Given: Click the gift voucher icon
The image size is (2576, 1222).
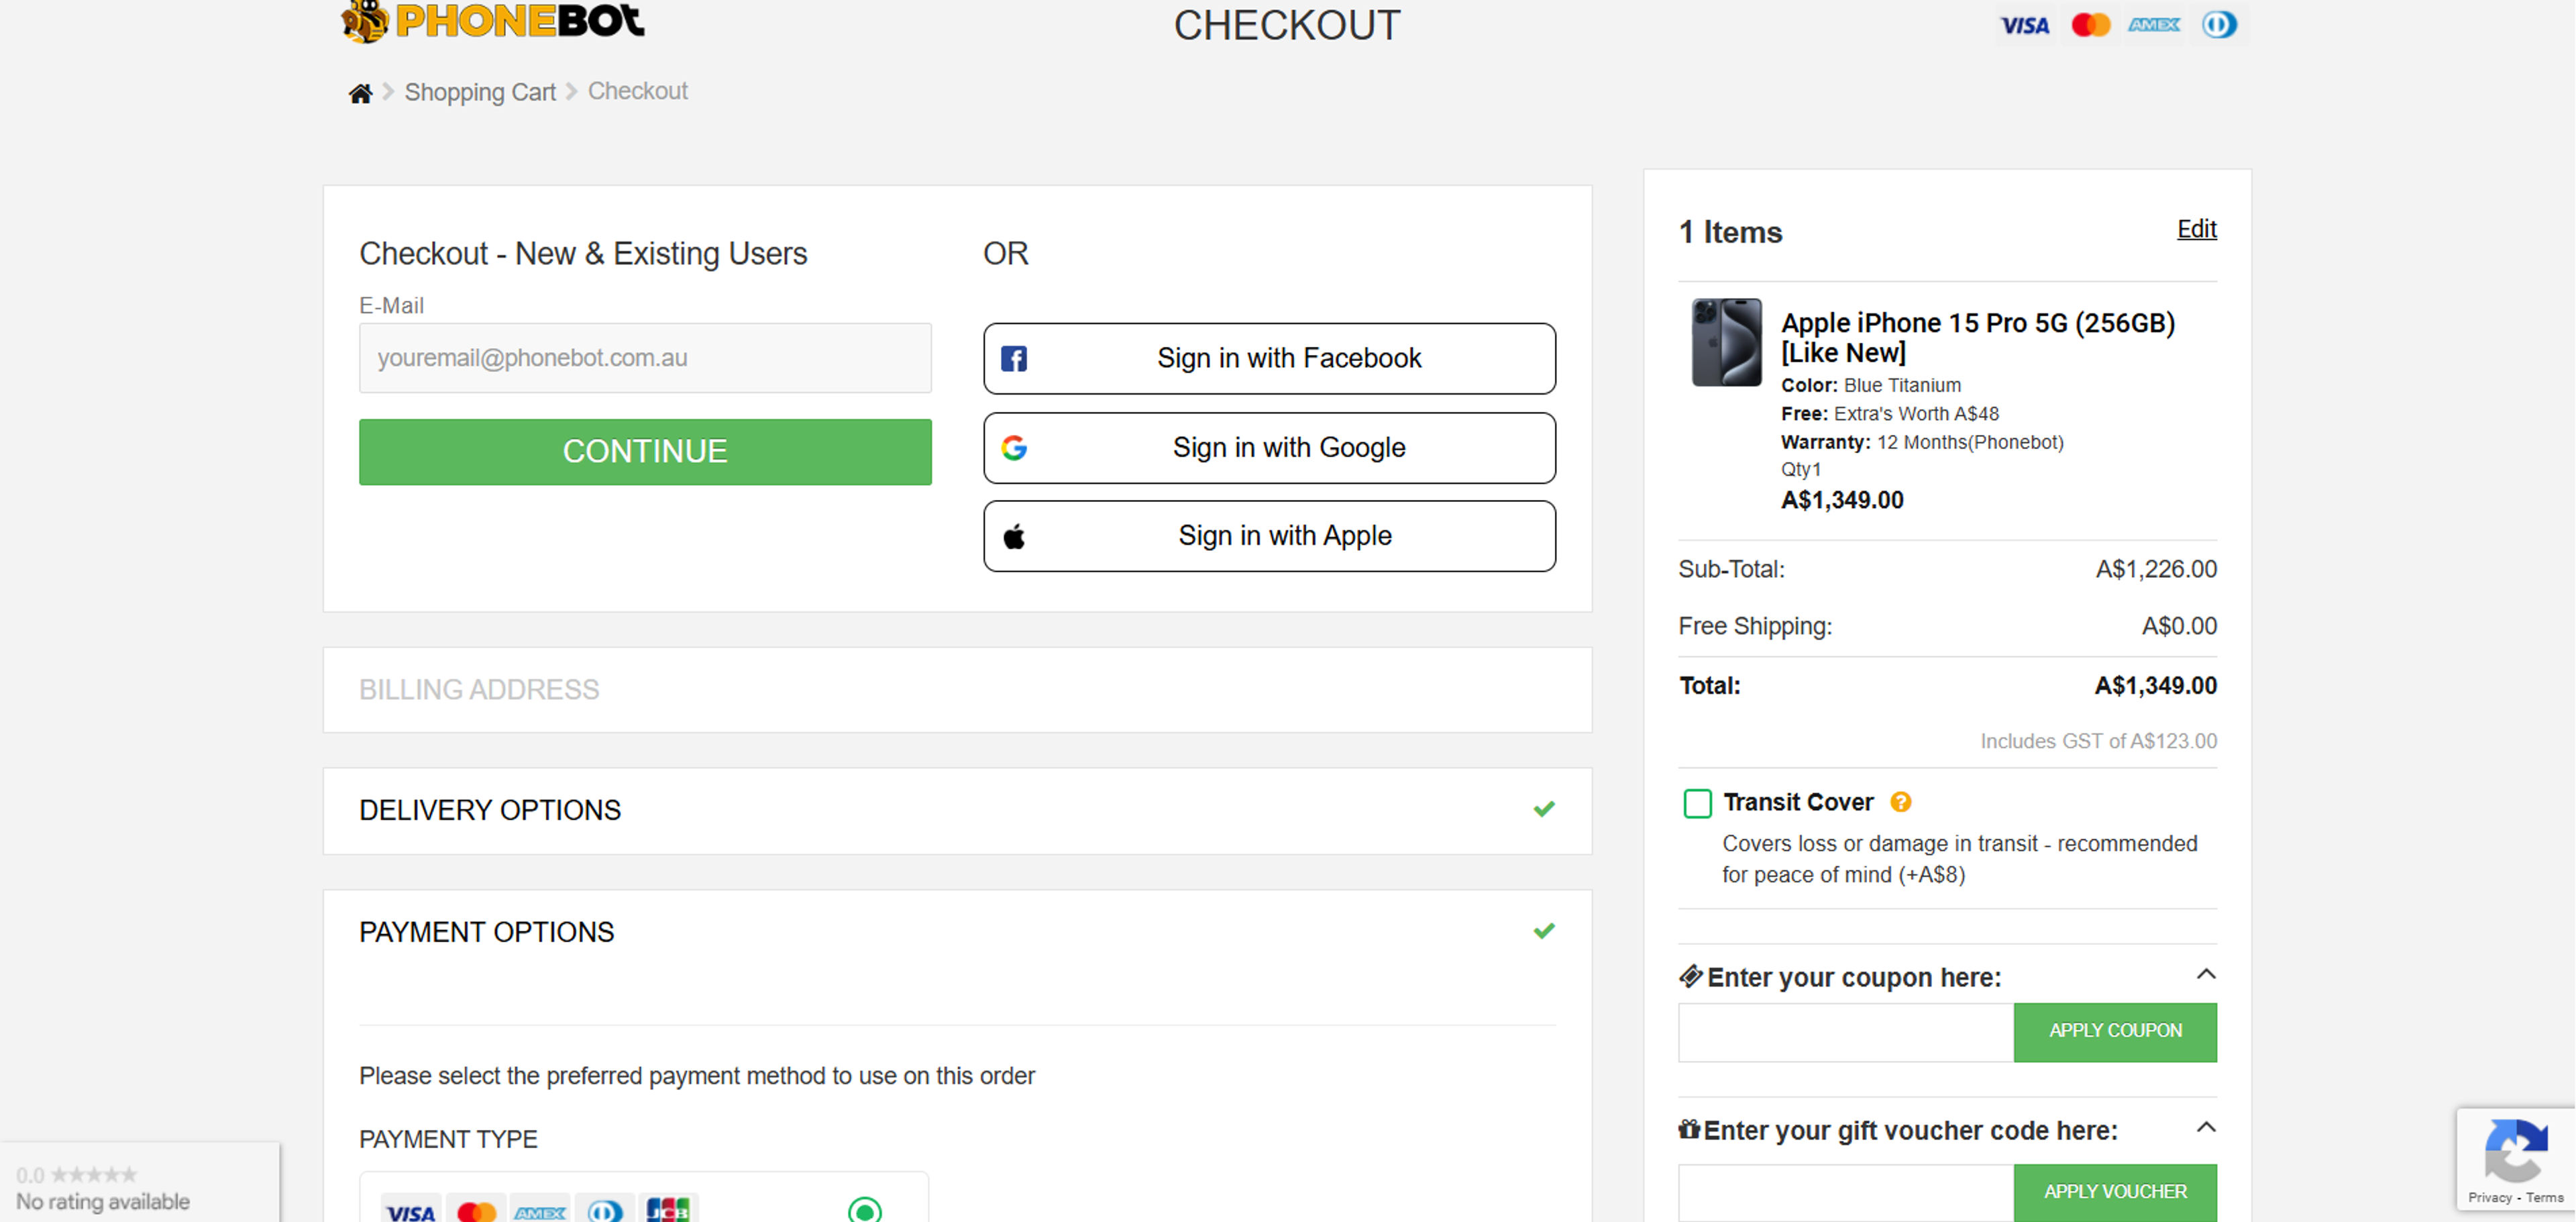Looking at the screenshot, I should click(x=1689, y=1129).
